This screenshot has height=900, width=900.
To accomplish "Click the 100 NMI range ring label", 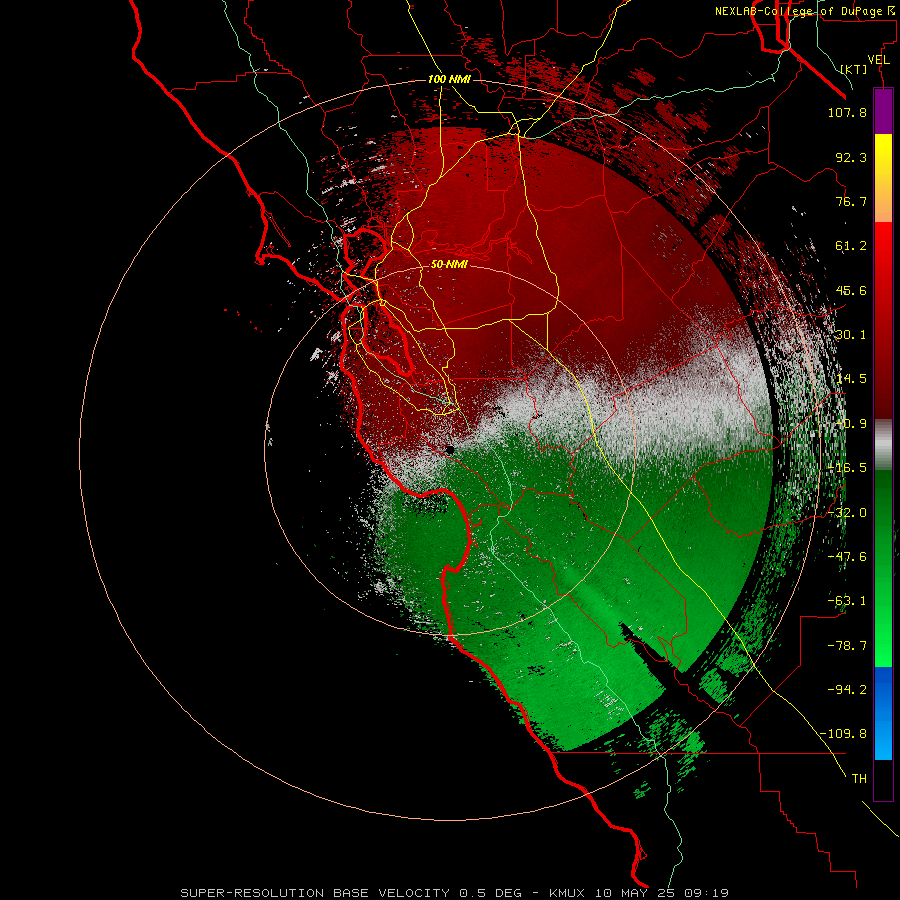I will click(x=449, y=79).
